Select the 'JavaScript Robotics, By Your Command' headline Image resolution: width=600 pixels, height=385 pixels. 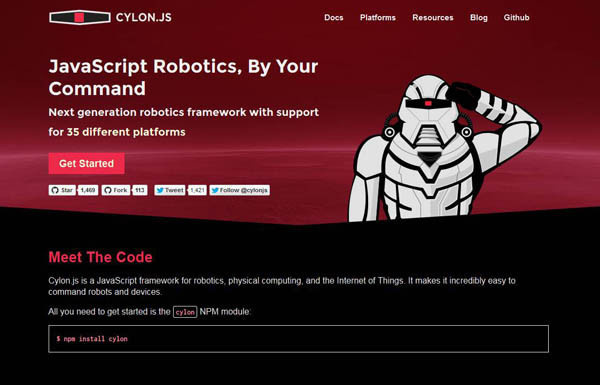point(183,77)
